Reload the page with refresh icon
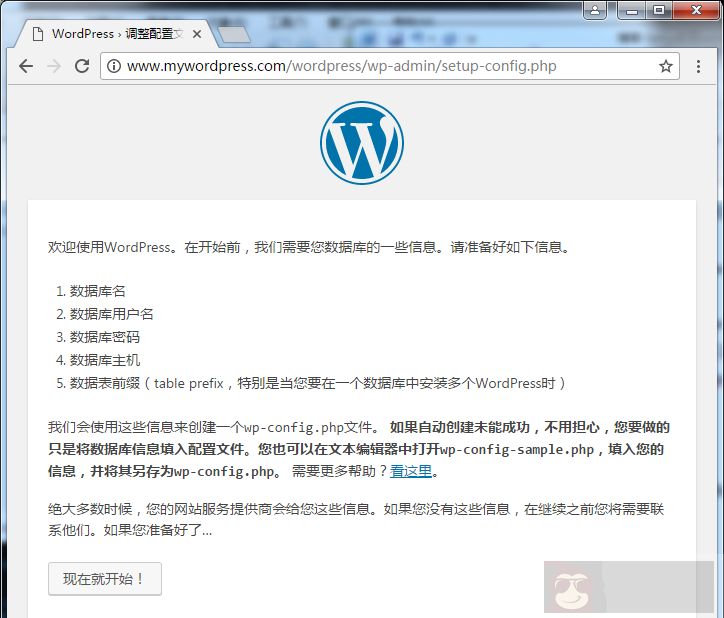 pyautogui.click(x=82, y=67)
